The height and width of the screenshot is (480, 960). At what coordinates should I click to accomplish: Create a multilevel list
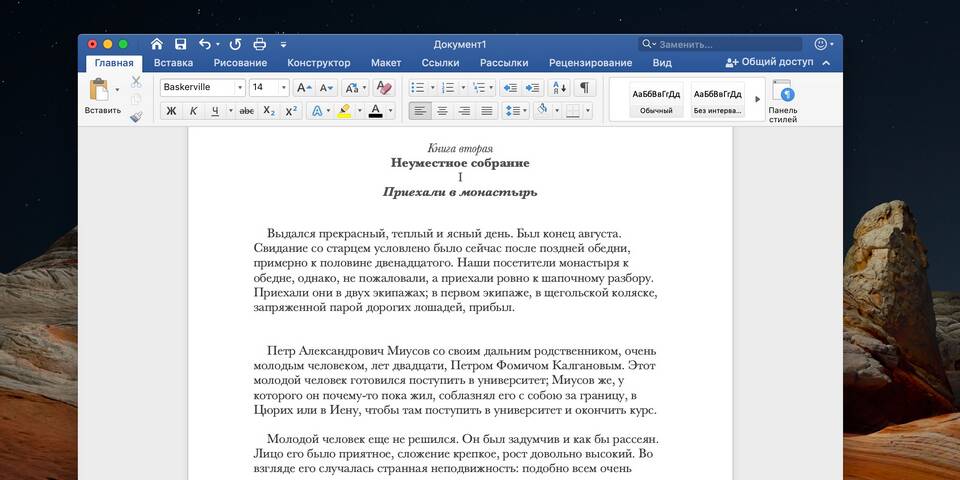[479, 88]
